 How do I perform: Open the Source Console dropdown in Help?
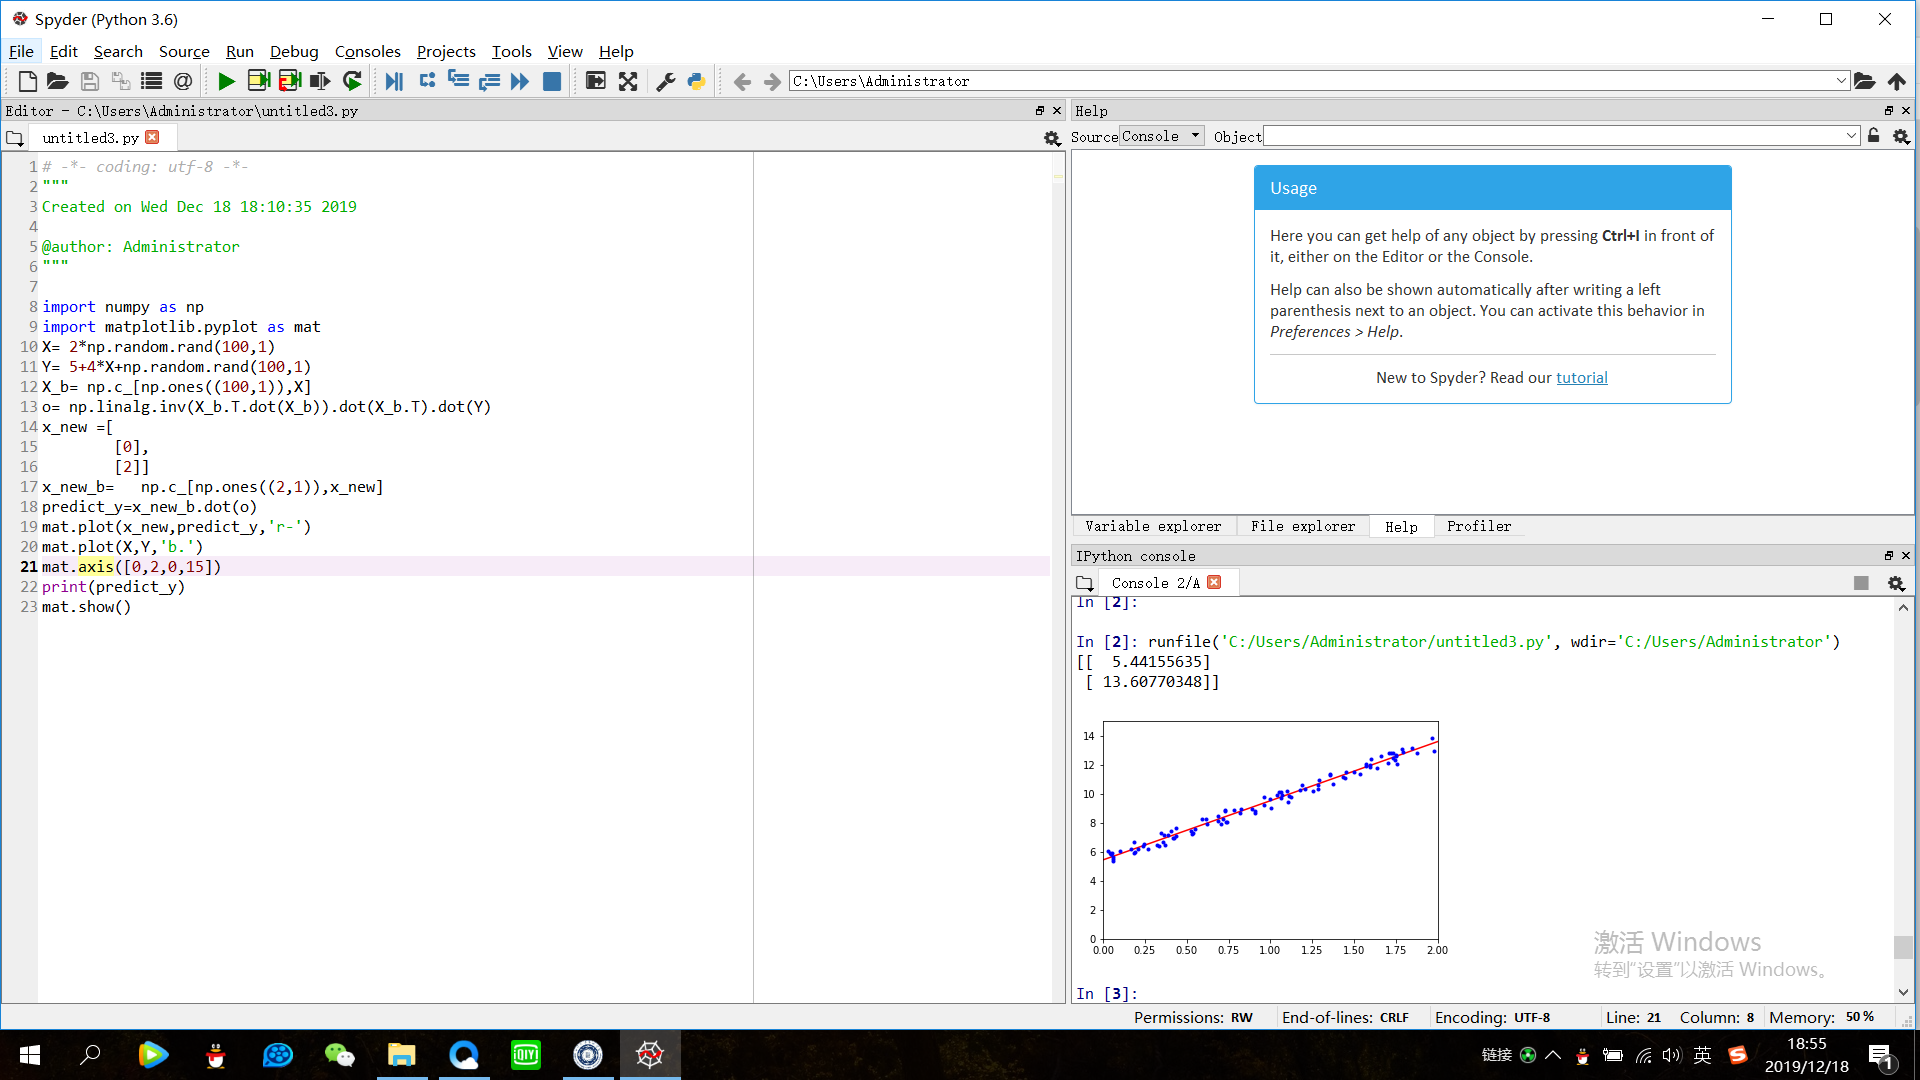[1161, 136]
